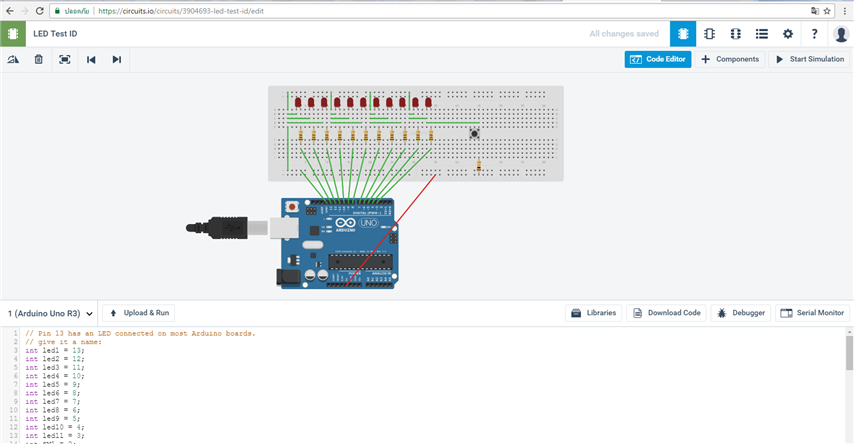Open the Serial Monitor
854x444 pixels.
(x=812, y=313)
